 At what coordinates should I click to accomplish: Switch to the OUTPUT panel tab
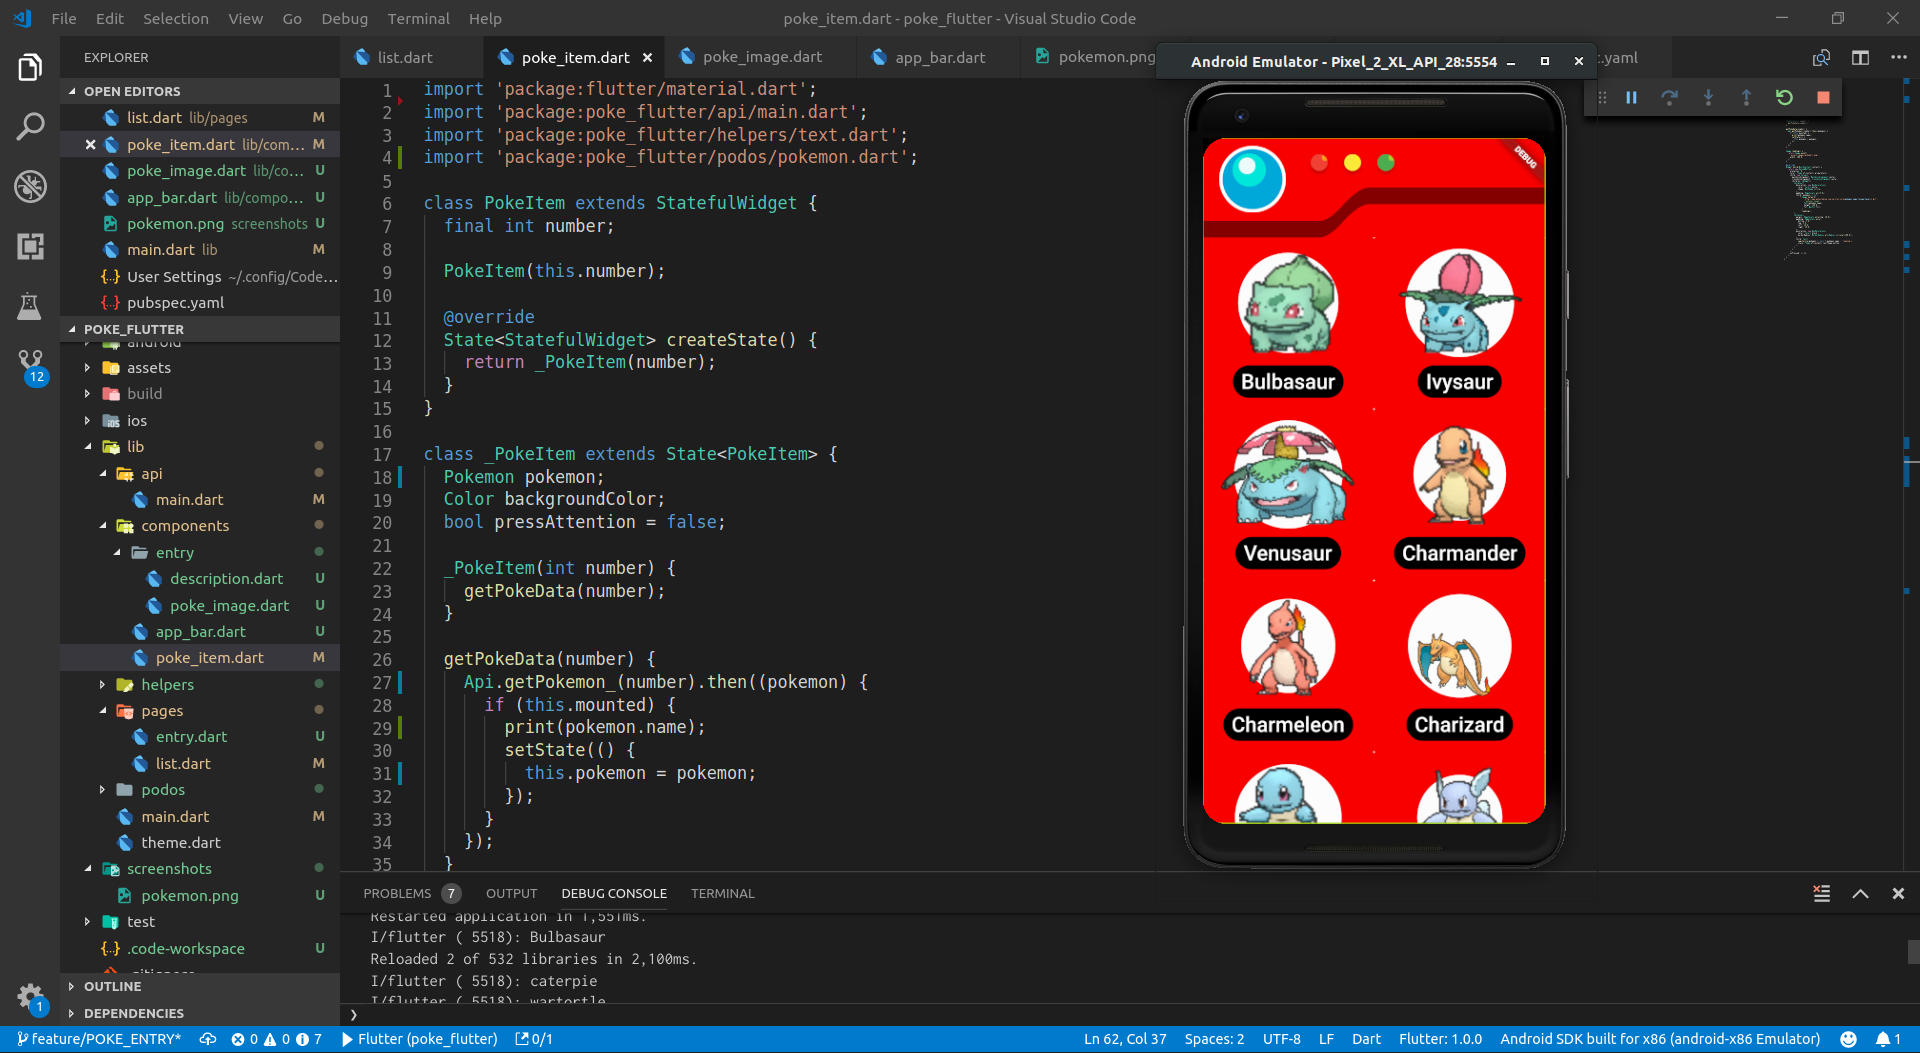tap(511, 894)
